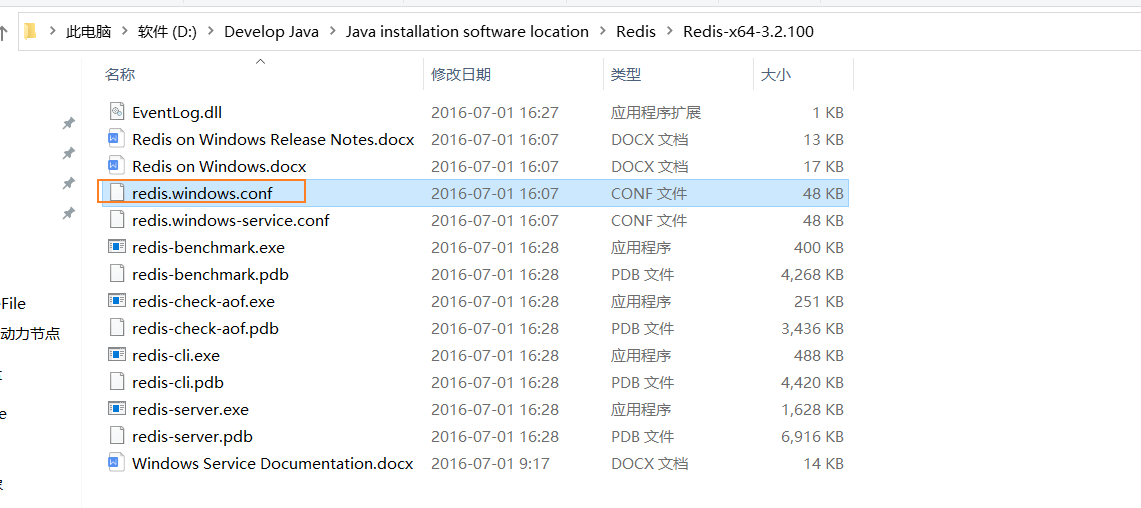Viewport: 1141px width, 508px height.
Task: Click 2016-07-01 16:27 modified date
Action: point(495,113)
